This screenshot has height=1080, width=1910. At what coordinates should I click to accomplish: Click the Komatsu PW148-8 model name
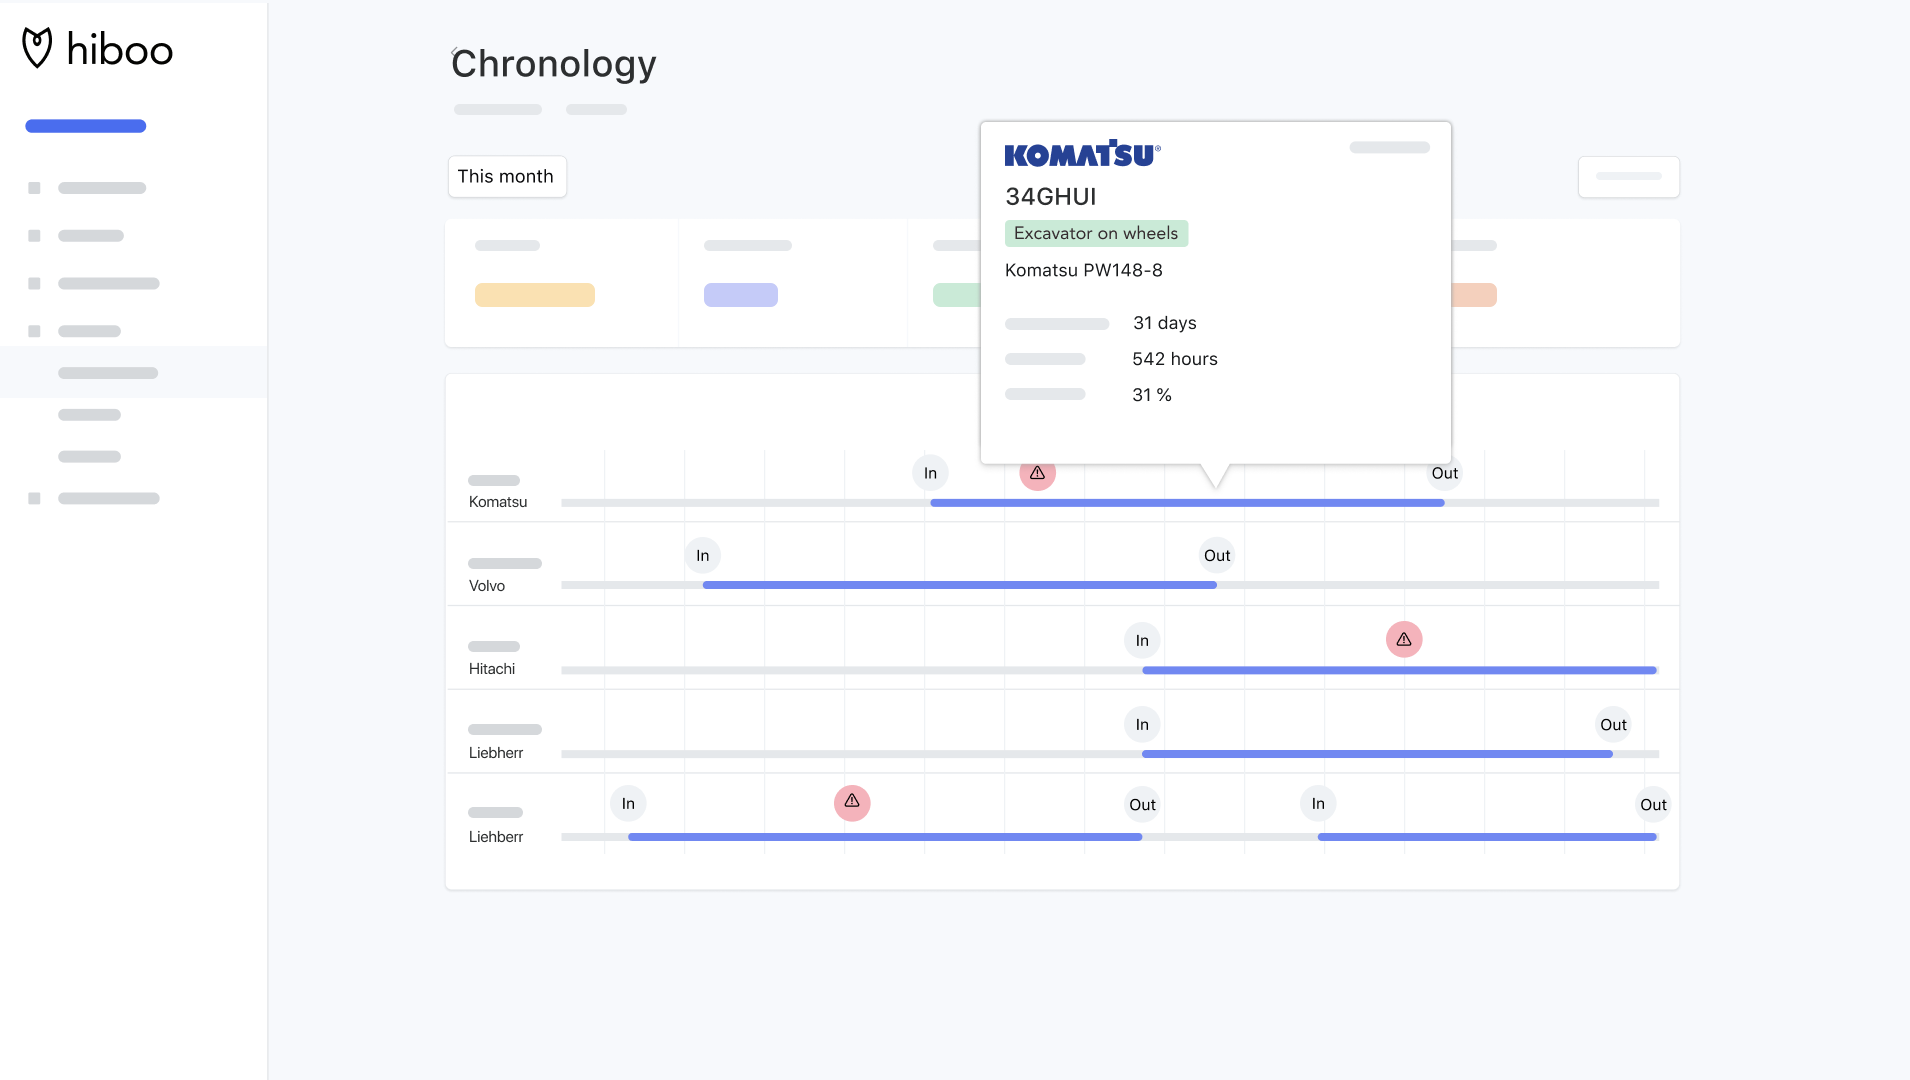[1084, 270]
